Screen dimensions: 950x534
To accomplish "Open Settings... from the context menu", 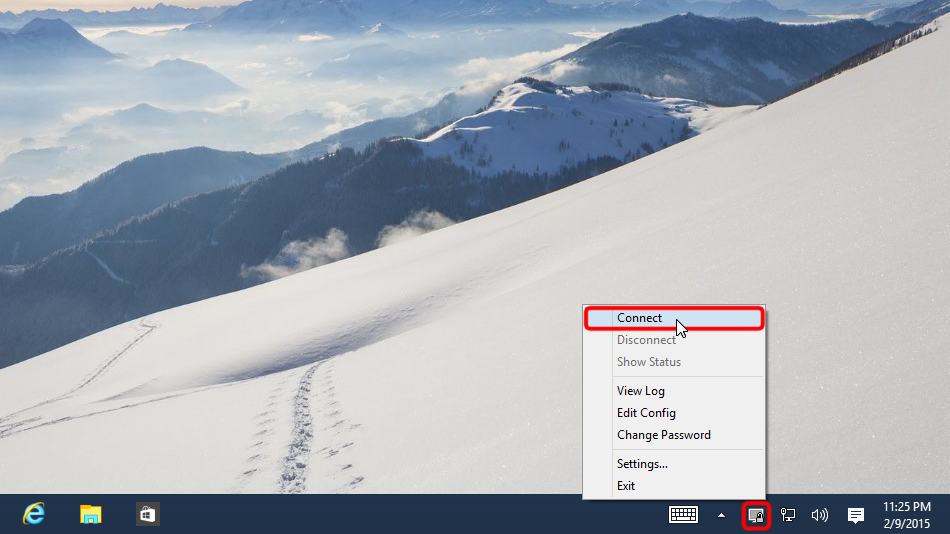I will (642, 464).
